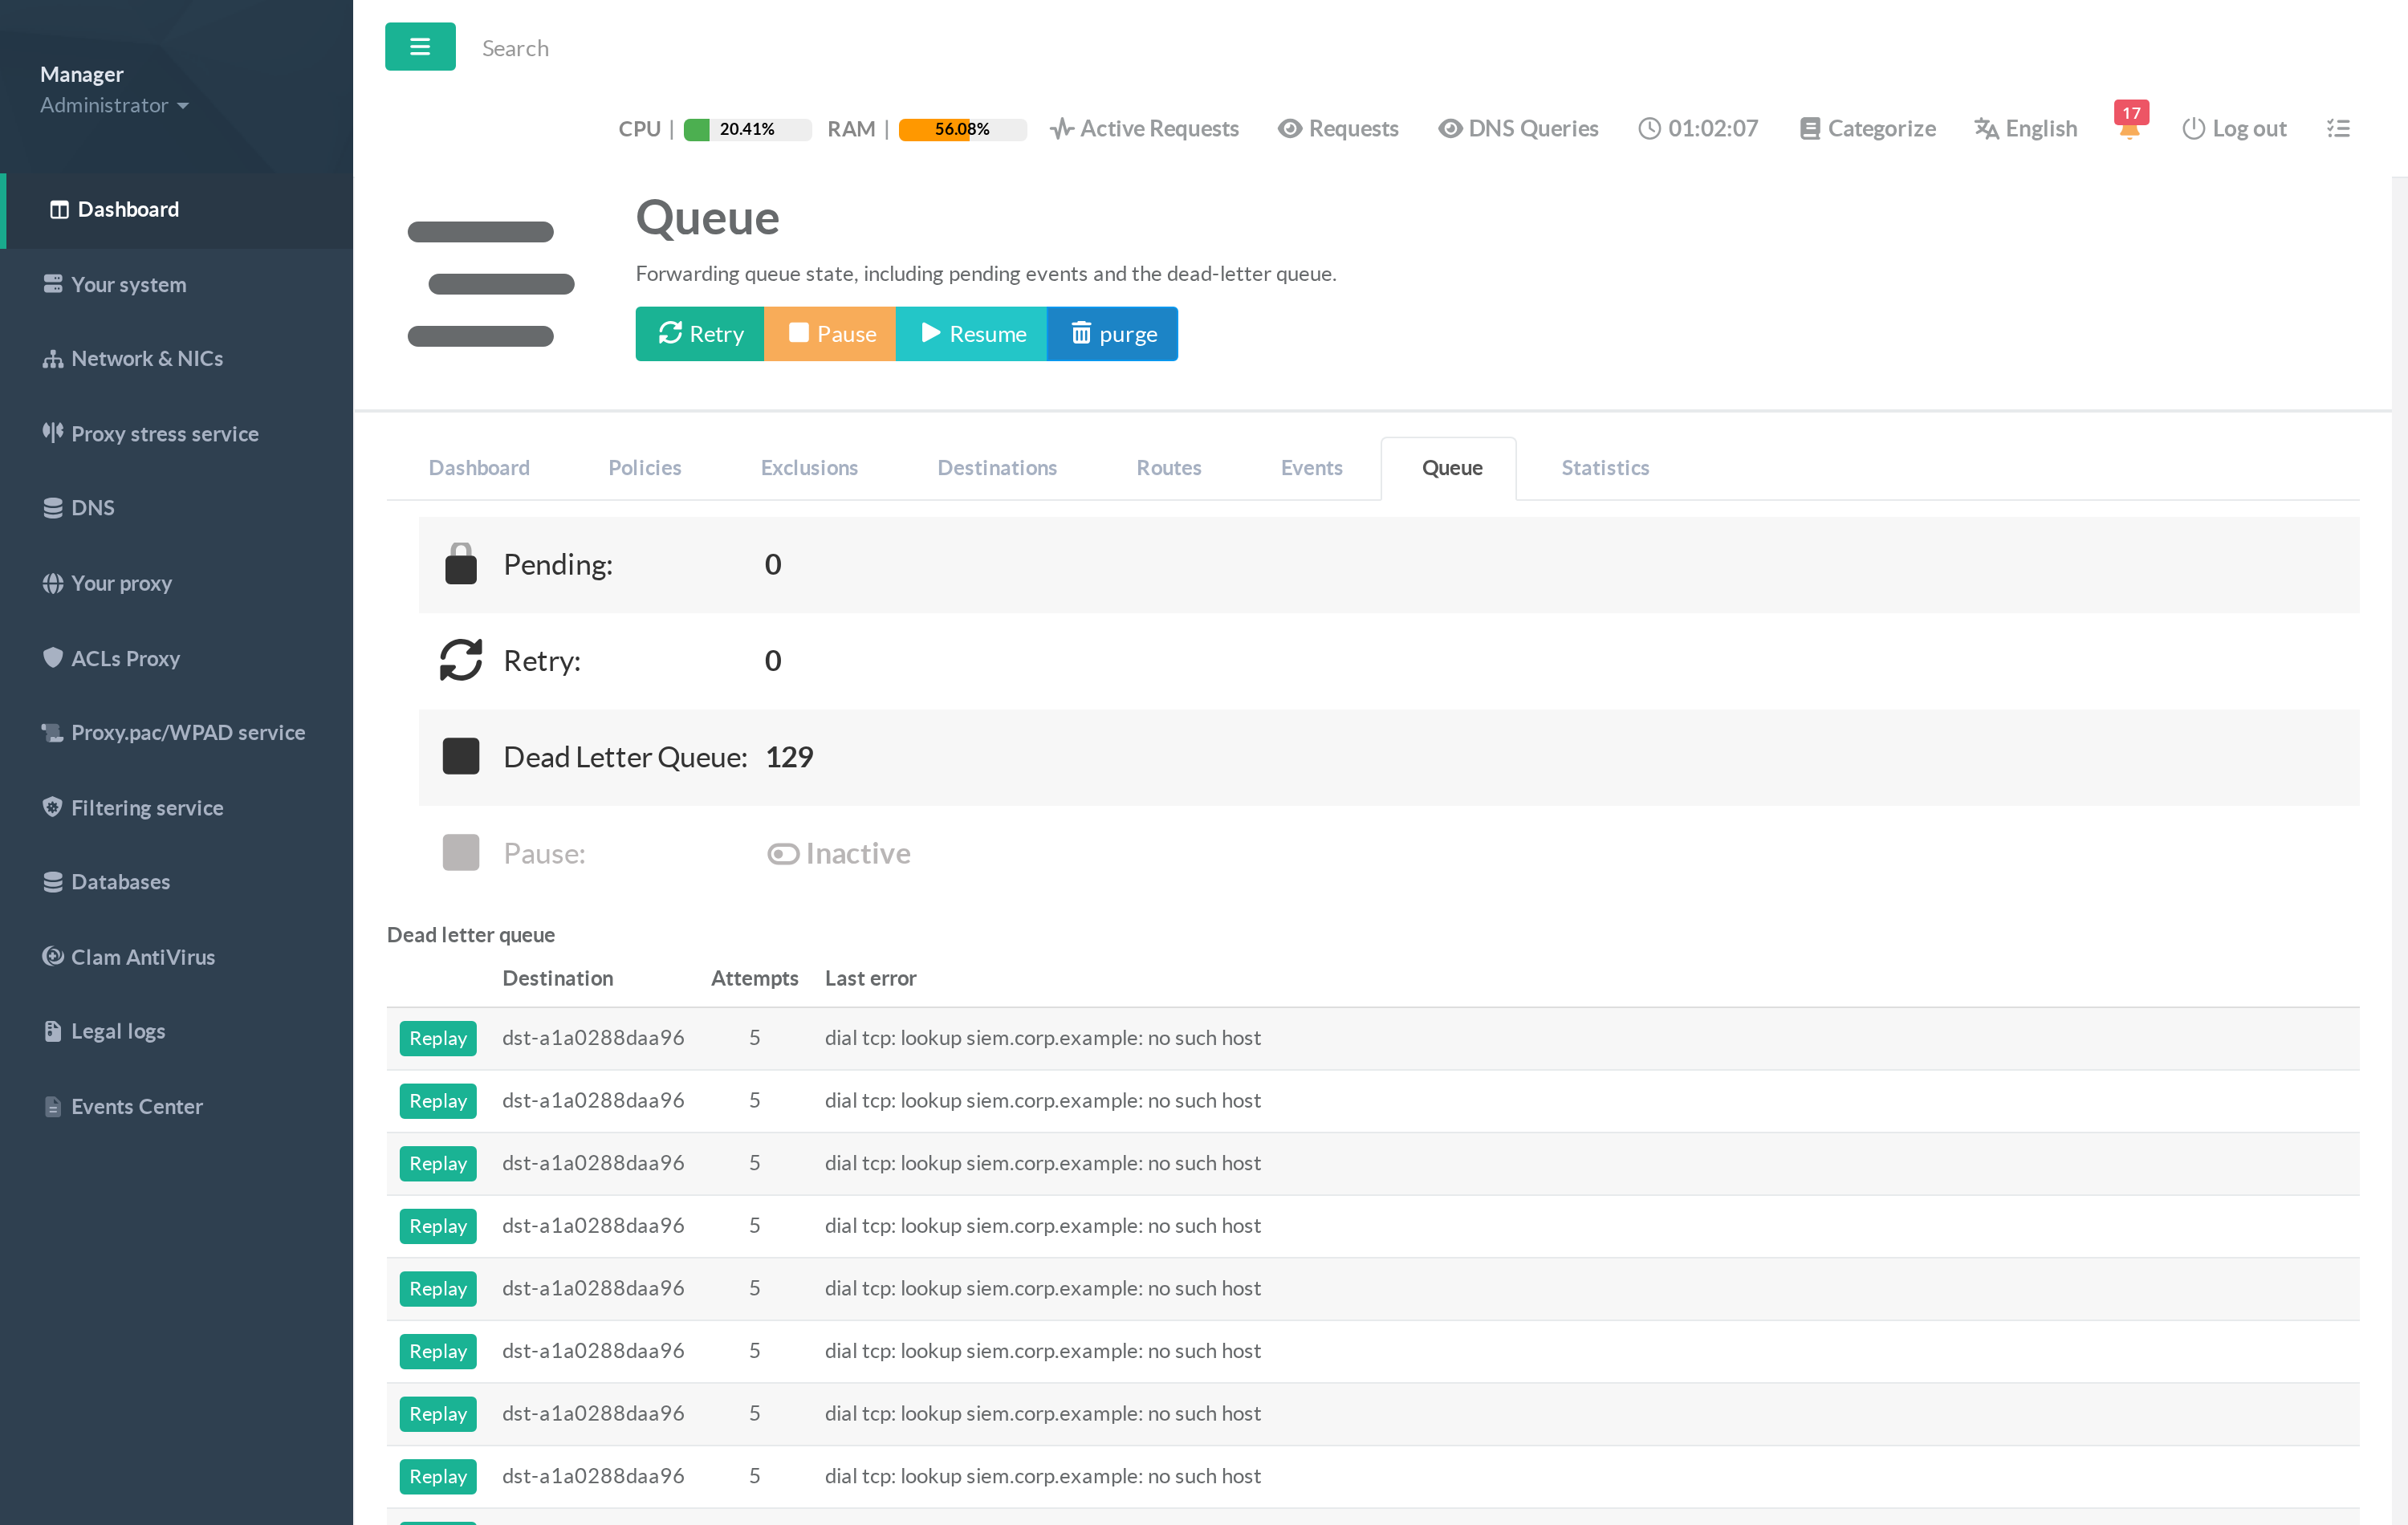The image size is (2408, 1525).
Task: Click Replay on the first dead-letter row
Action: [438, 1038]
